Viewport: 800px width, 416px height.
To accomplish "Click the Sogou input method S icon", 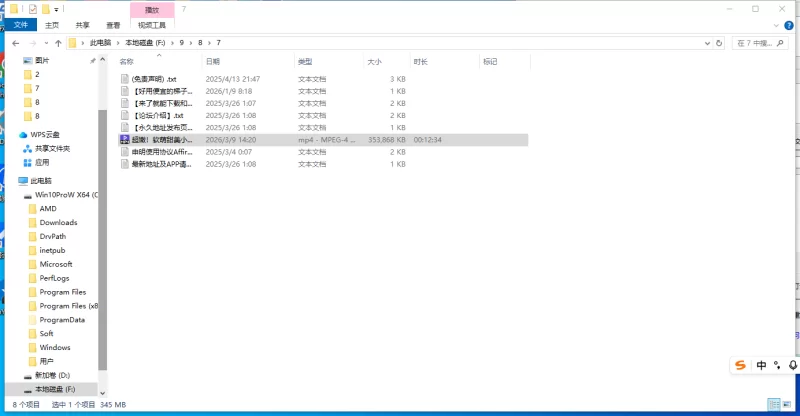I will (740, 366).
